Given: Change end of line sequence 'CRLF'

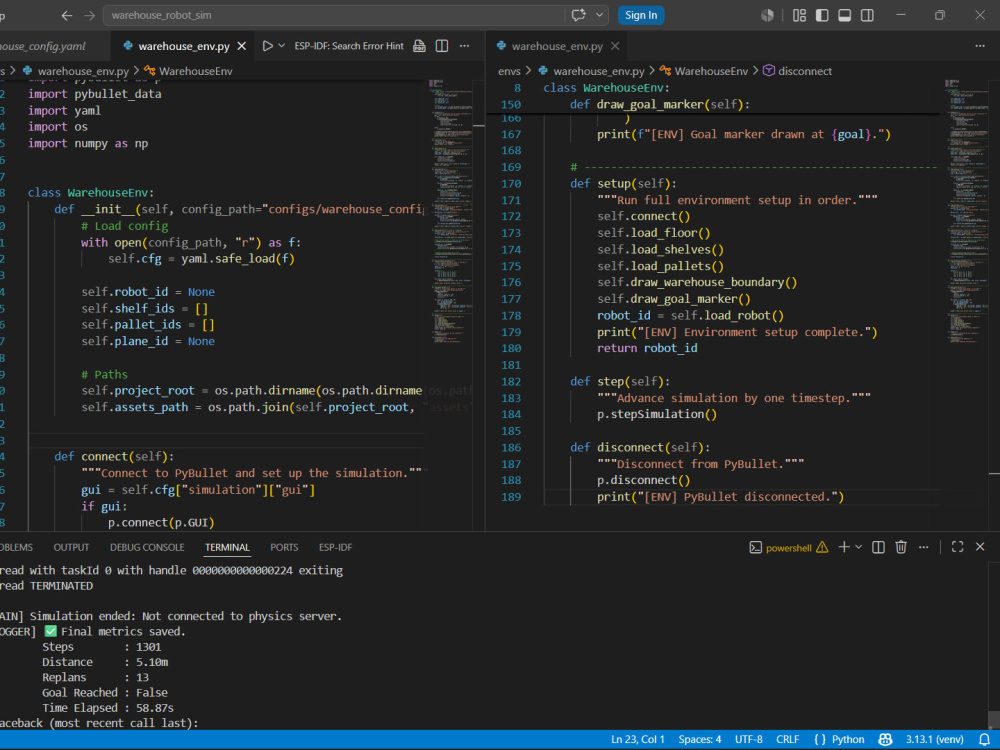Looking at the screenshot, I should click(x=788, y=740).
